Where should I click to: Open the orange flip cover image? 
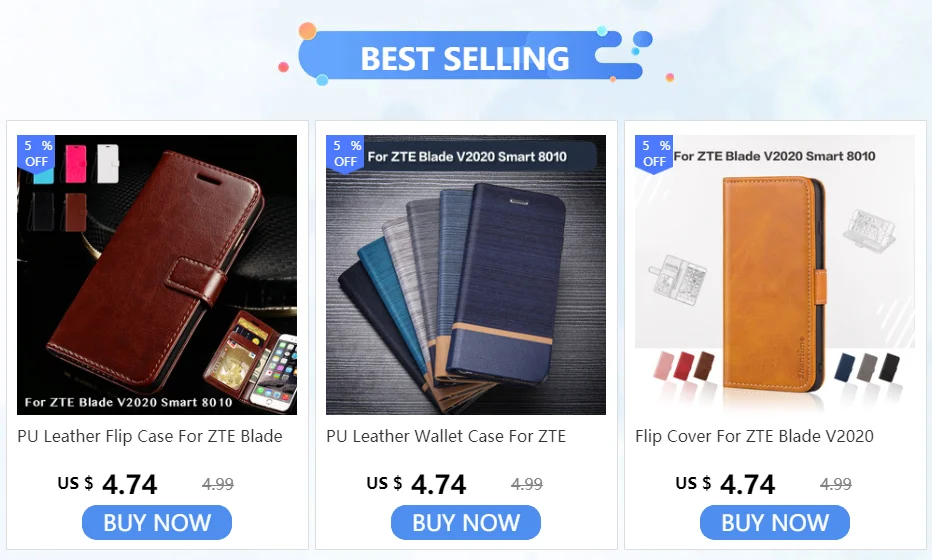[775, 275]
